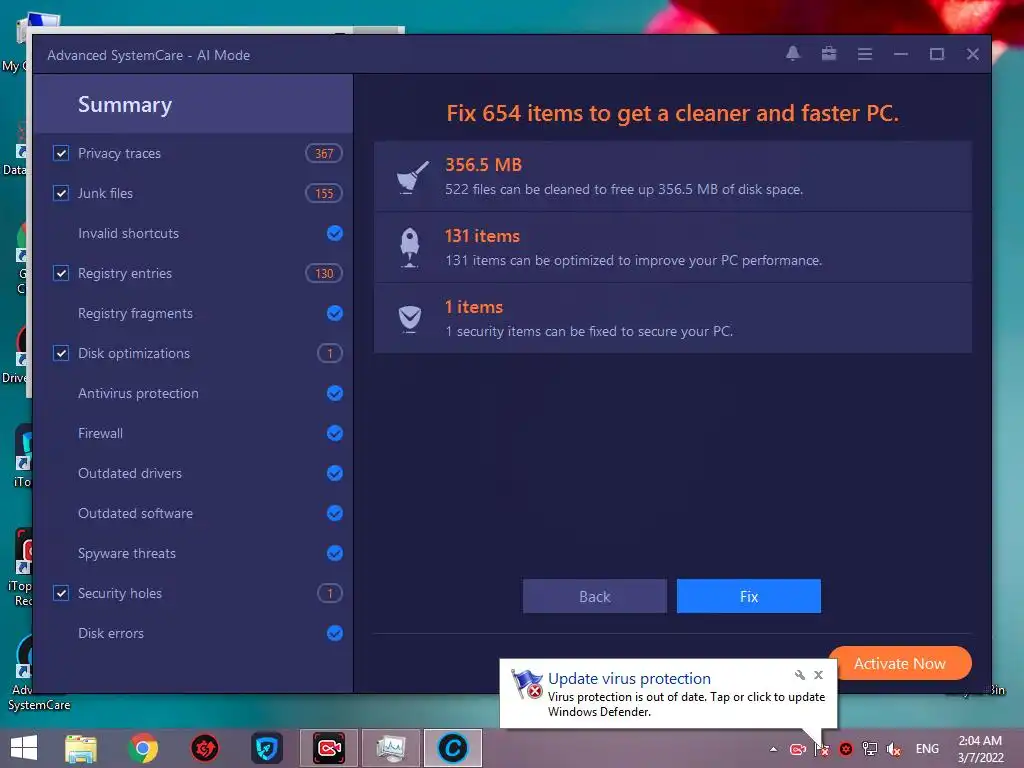Select the Privacy traces category
The height and width of the screenshot is (768, 1024).
tap(120, 153)
